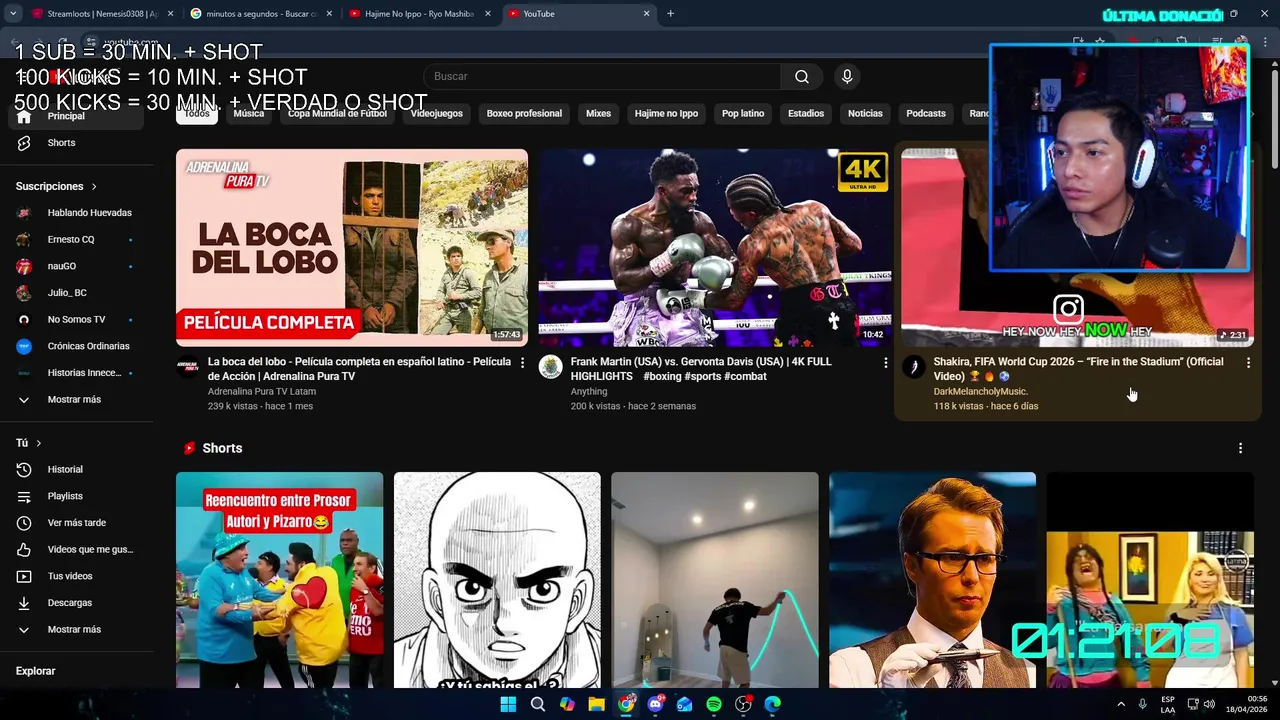This screenshot has width=1280, height=720.
Task: Click Explorar heading in sidebar
Action: (x=36, y=671)
